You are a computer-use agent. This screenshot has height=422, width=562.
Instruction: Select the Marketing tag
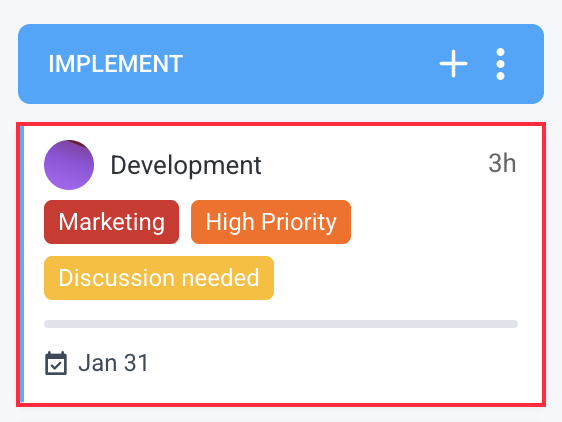111,222
